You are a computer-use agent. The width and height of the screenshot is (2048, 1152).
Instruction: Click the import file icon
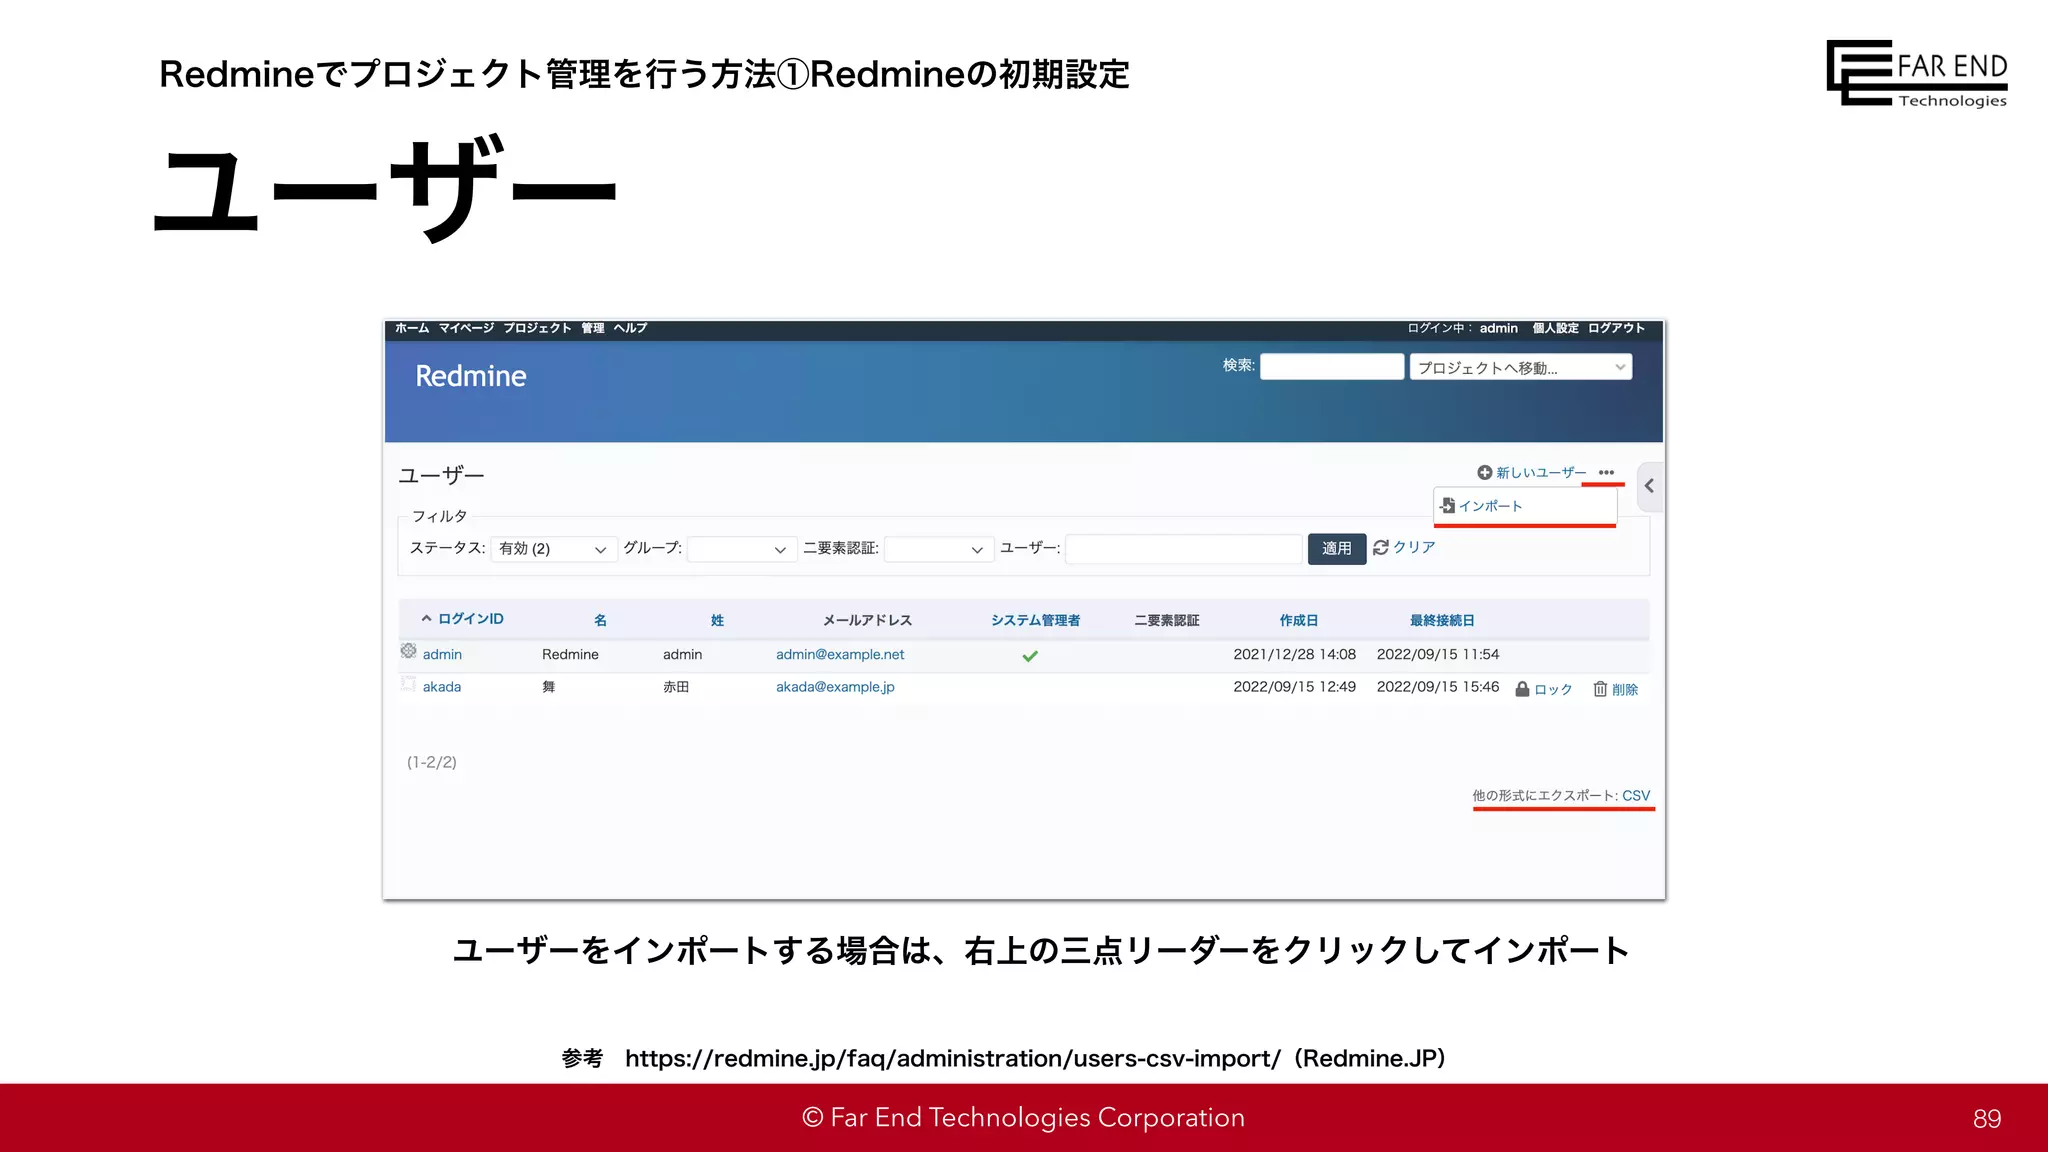[1447, 506]
